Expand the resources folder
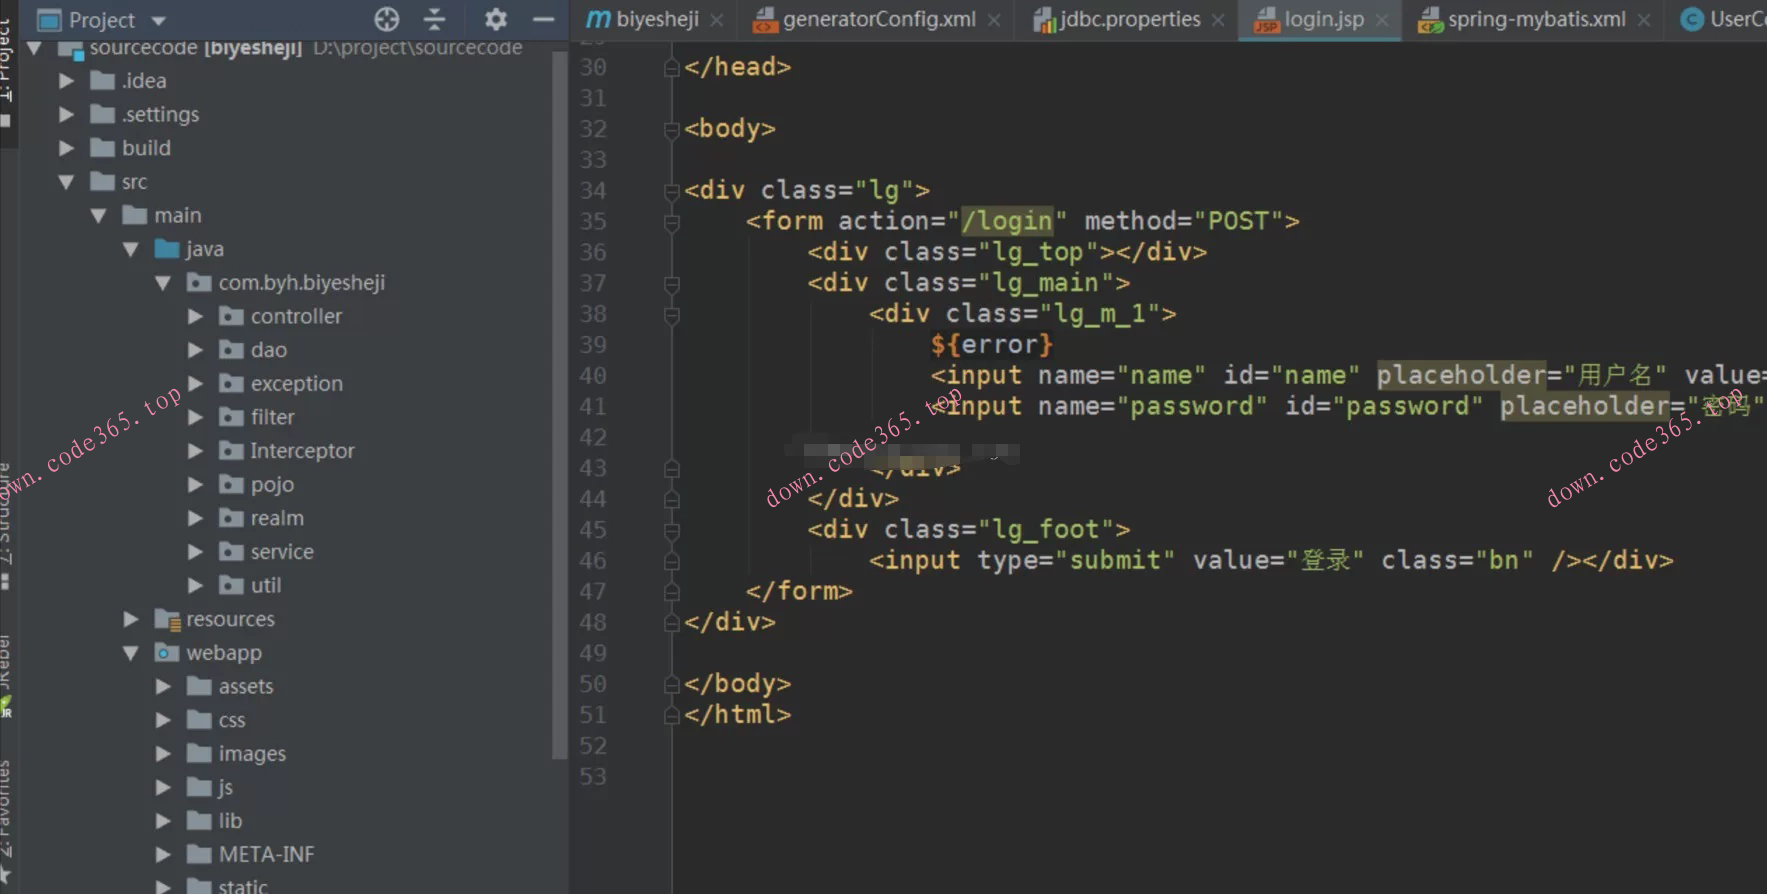1767x894 pixels. [x=131, y=620]
